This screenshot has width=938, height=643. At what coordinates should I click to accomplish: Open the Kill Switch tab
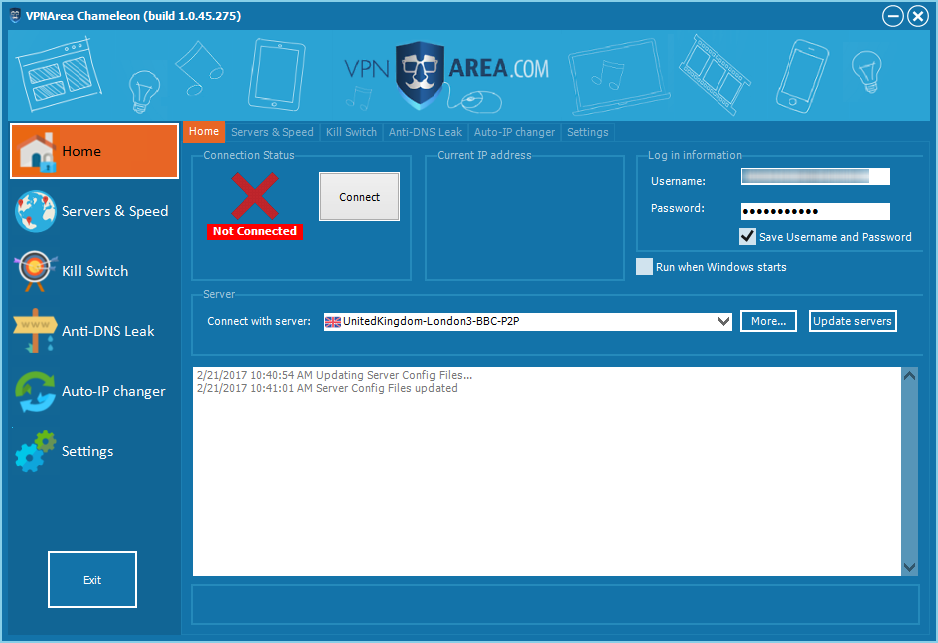pos(351,132)
